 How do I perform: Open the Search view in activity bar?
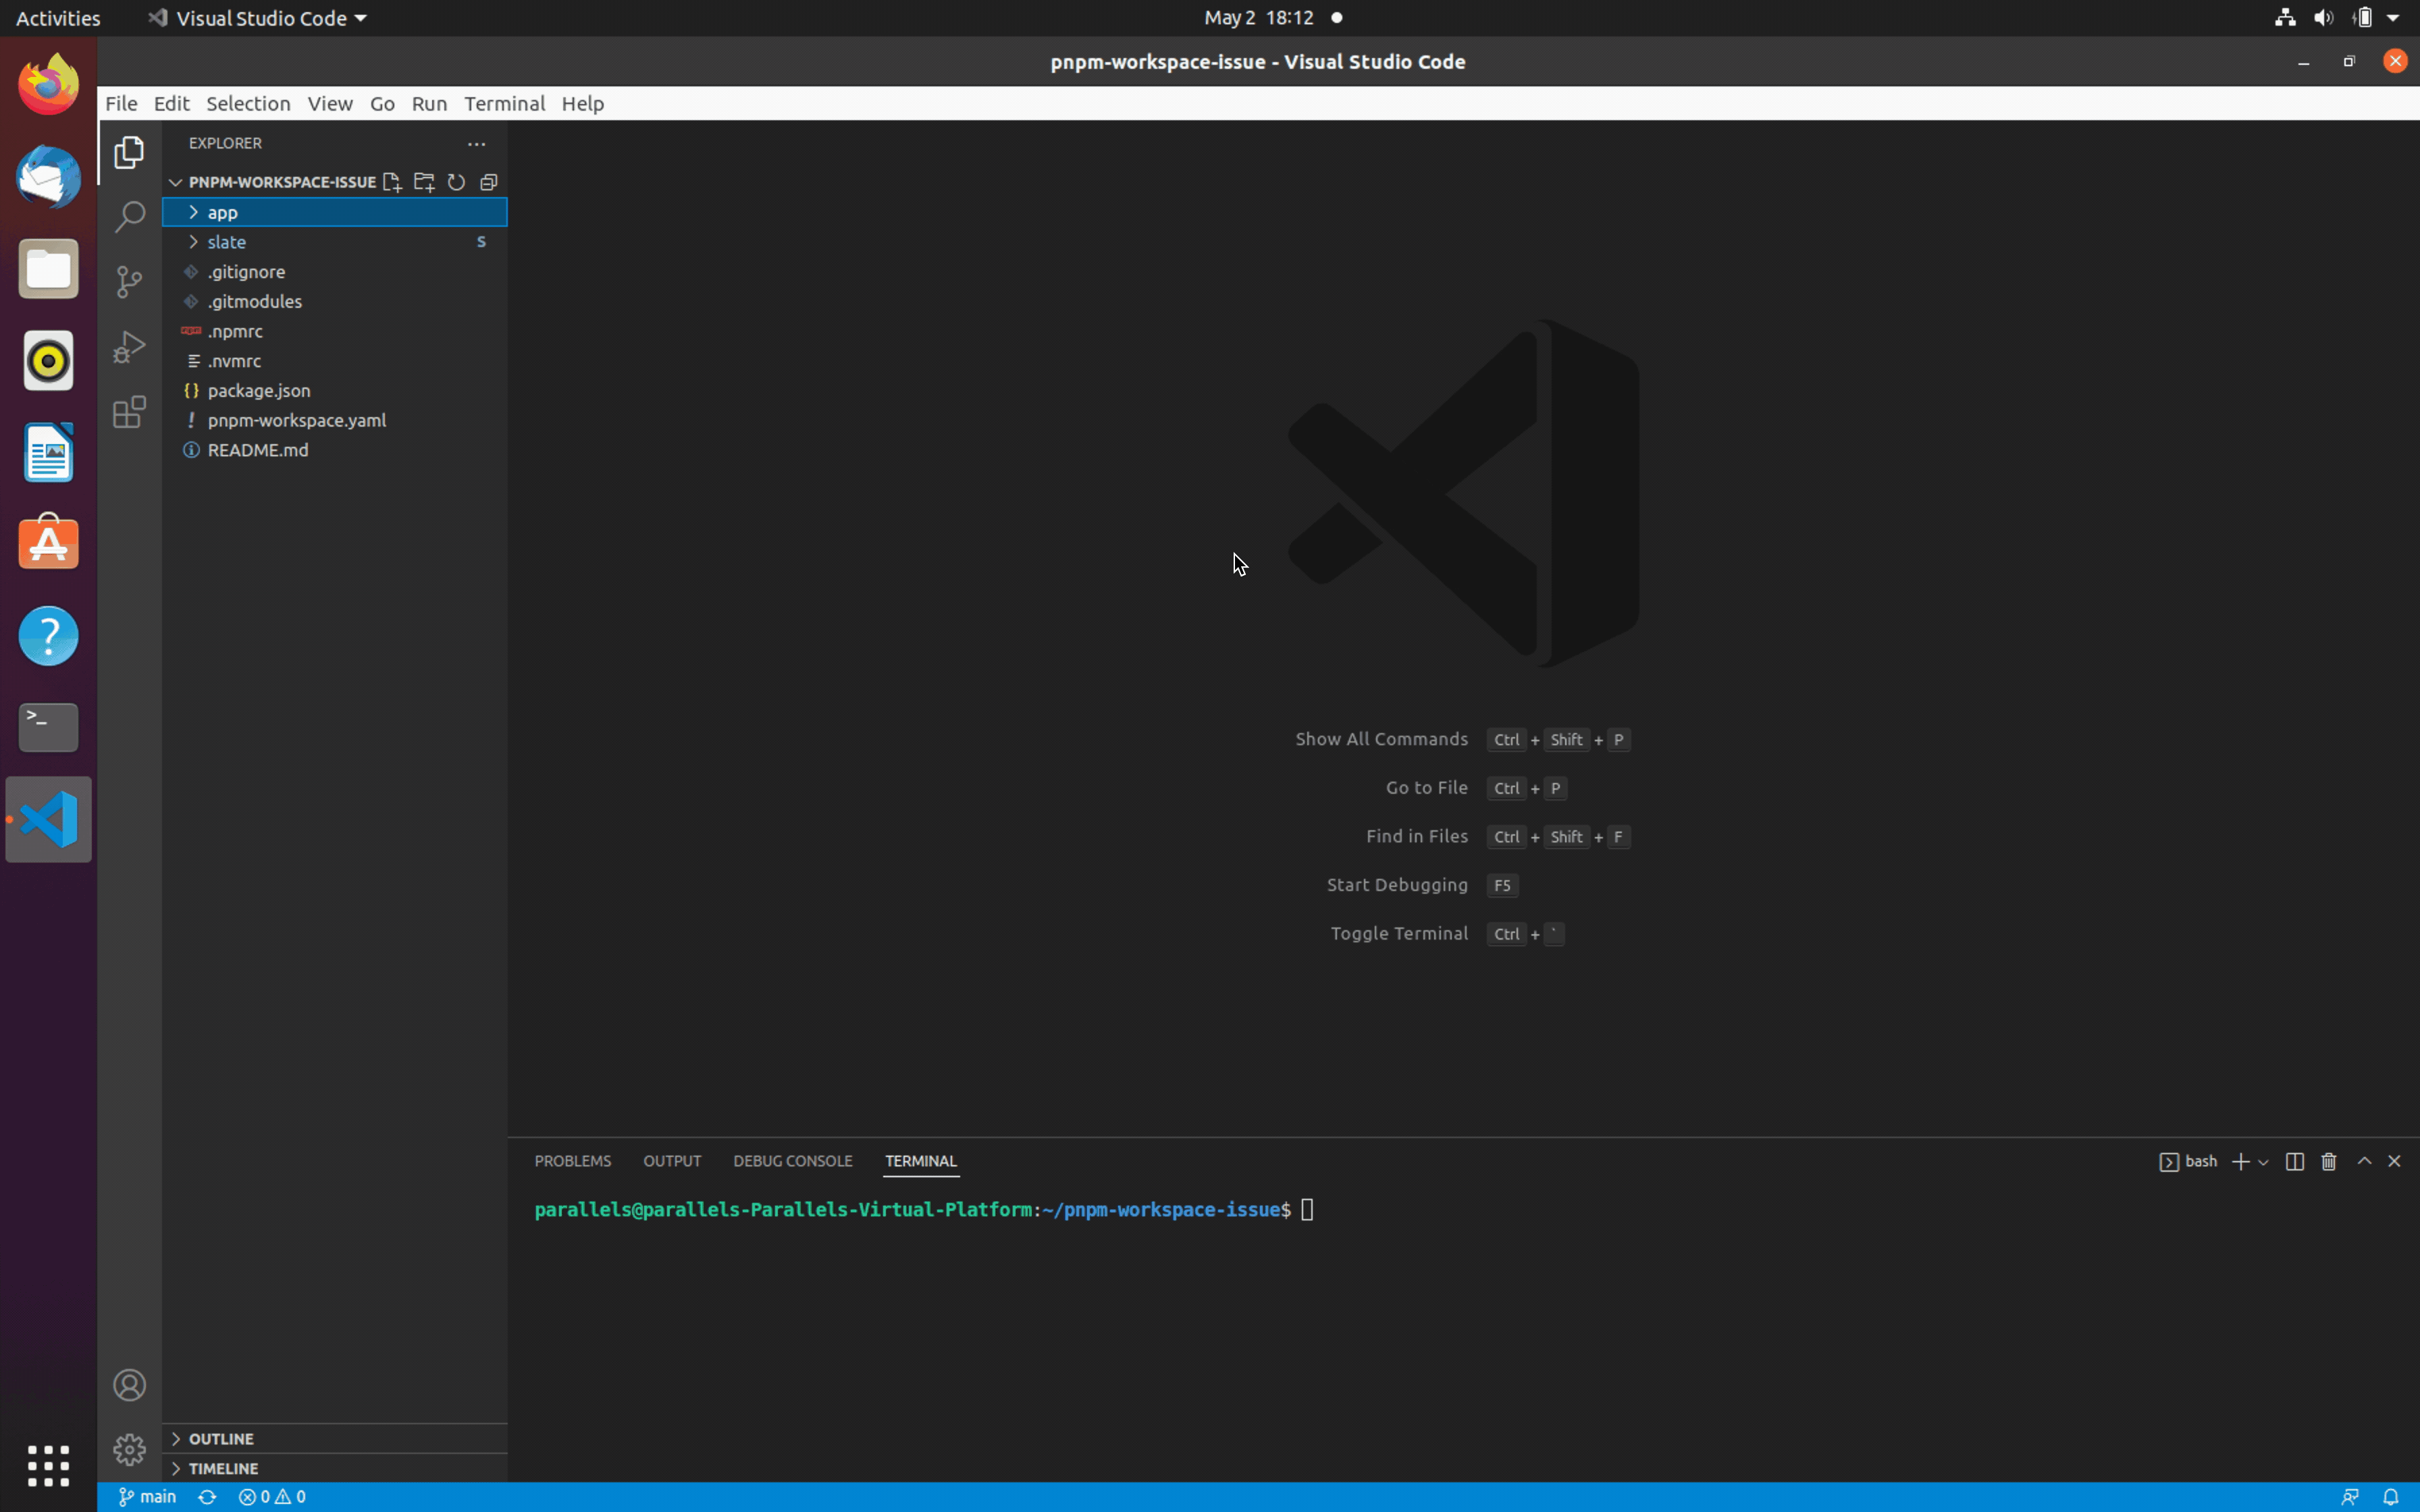129,216
